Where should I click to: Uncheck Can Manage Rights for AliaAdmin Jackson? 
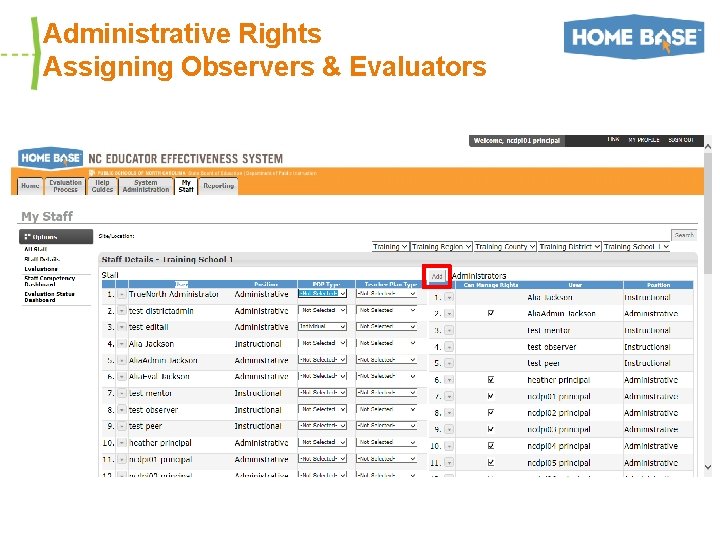pos(490,313)
